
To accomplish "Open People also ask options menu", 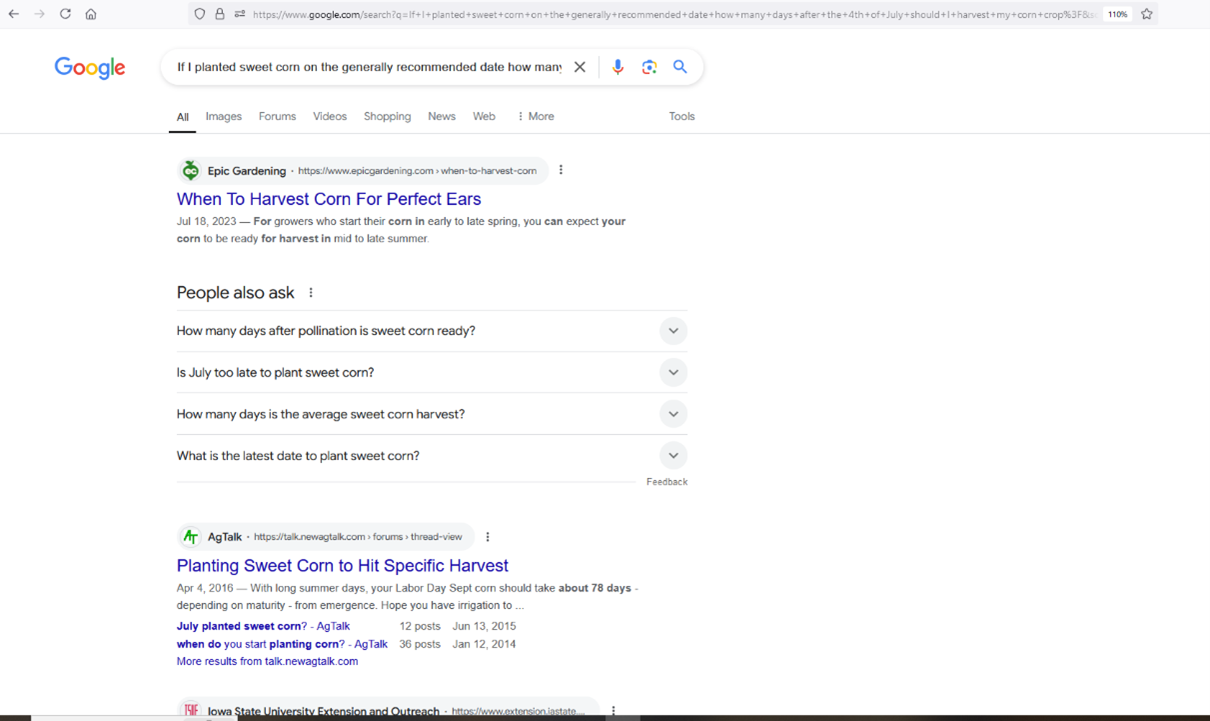I will 311,293.
